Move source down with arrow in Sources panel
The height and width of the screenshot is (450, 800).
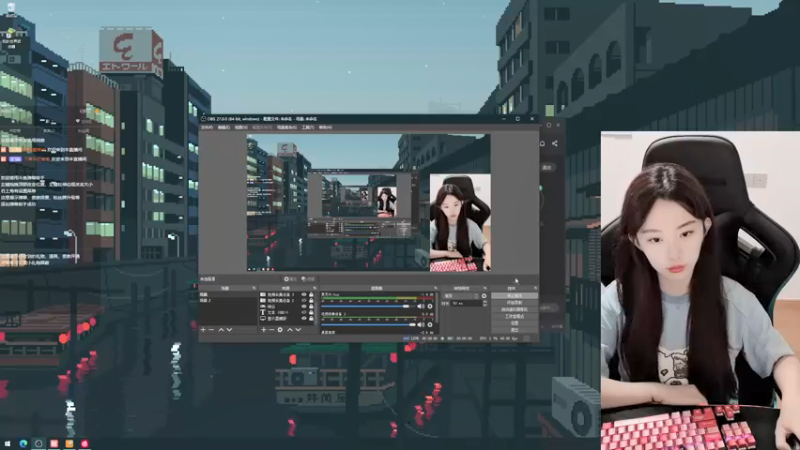click(x=298, y=330)
